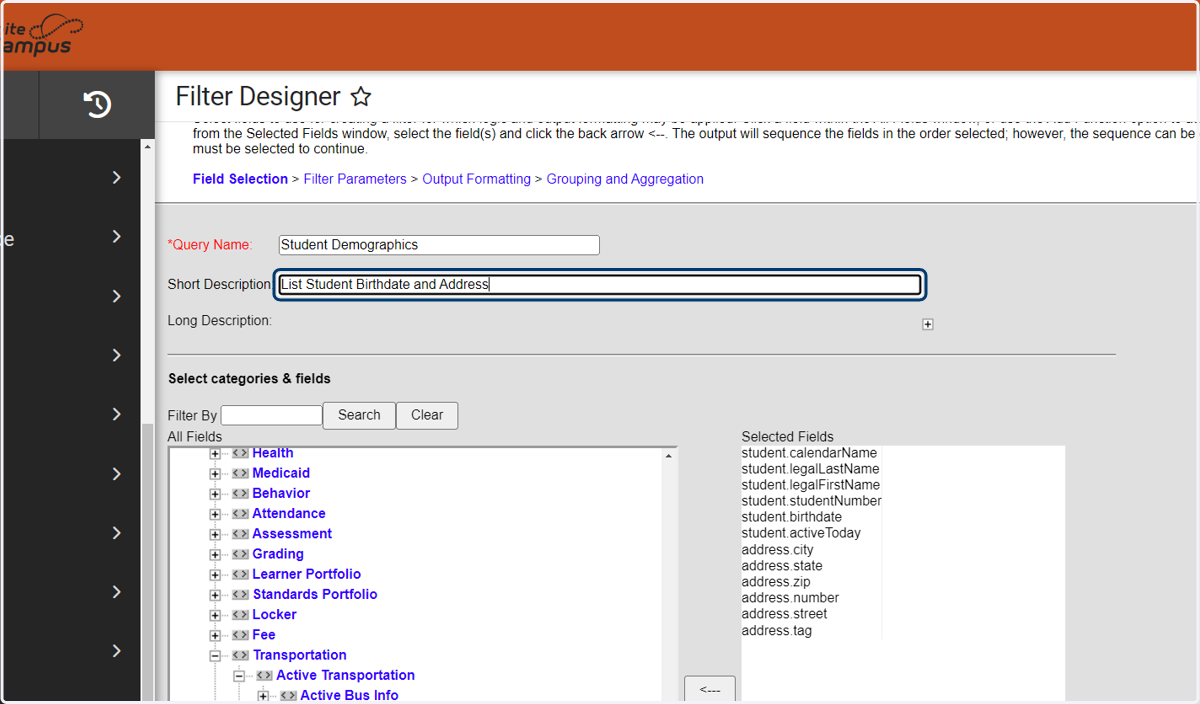Go to Output Formatting step
Image resolution: width=1200 pixels, height=704 pixels.
[476, 179]
